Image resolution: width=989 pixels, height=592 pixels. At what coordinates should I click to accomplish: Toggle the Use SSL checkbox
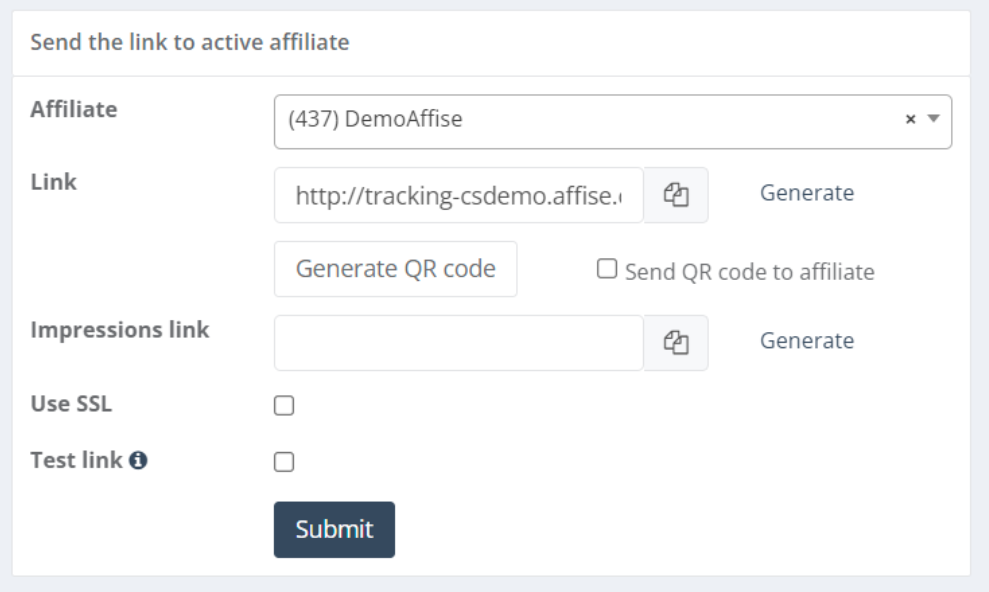coord(284,405)
